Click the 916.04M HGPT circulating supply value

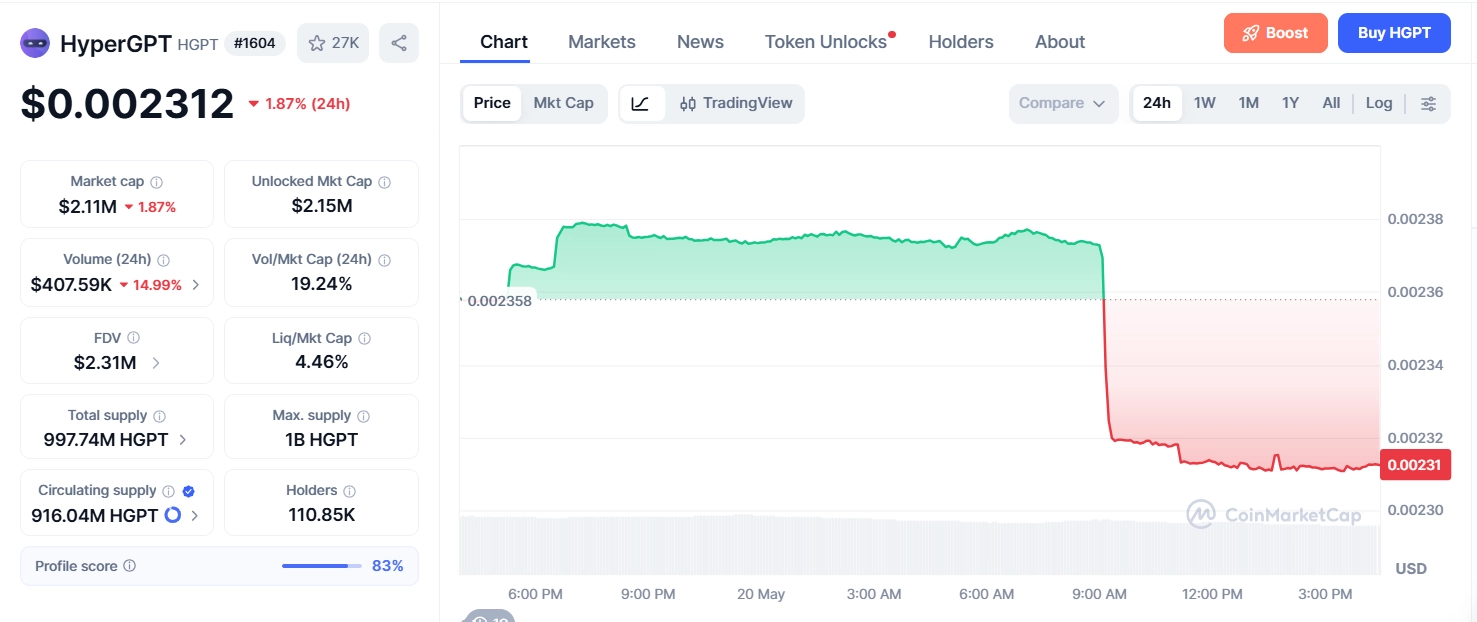(94, 516)
